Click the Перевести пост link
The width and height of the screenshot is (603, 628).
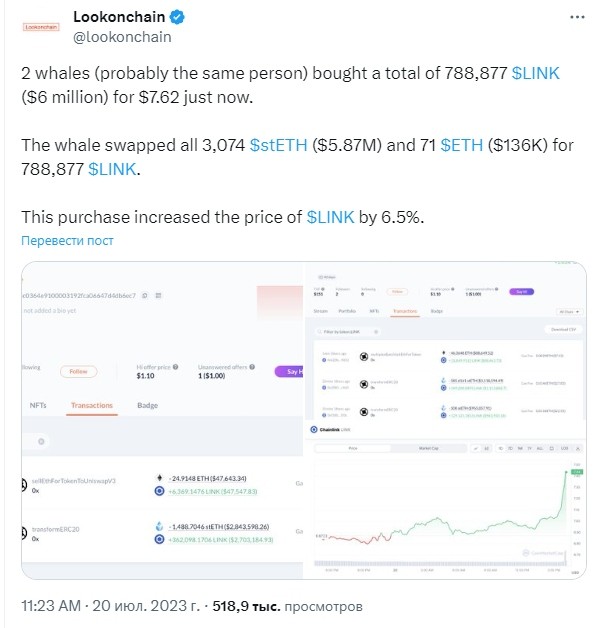pos(67,240)
